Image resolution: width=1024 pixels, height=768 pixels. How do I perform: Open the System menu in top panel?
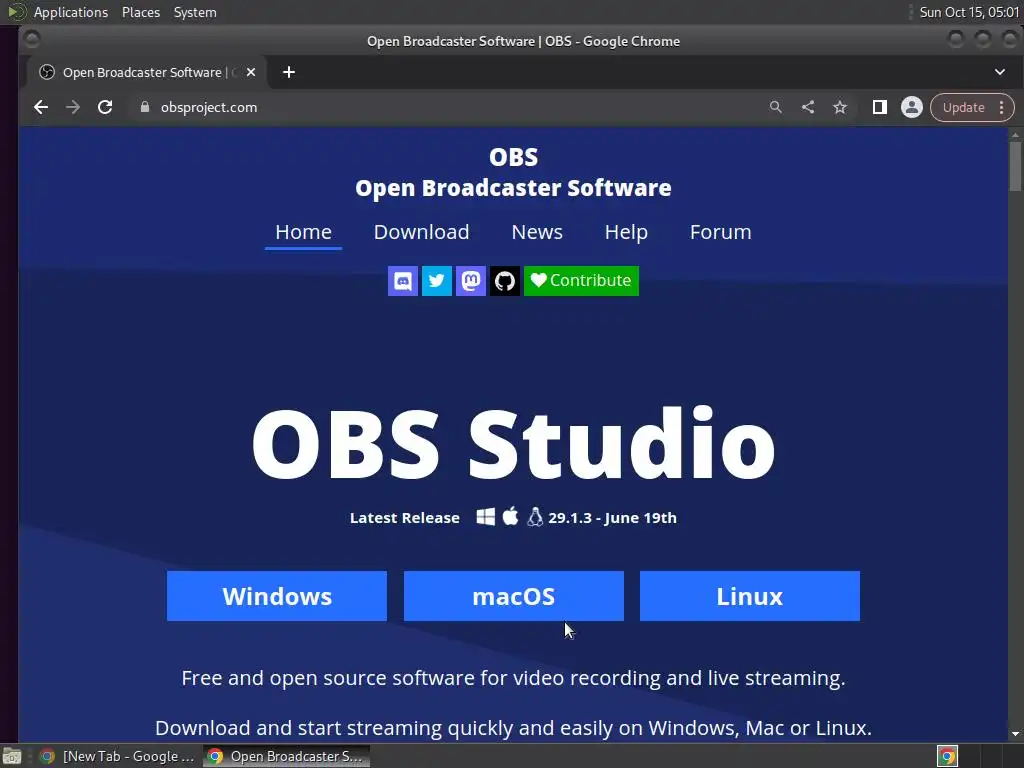pyautogui.click(x=195, y=12)
